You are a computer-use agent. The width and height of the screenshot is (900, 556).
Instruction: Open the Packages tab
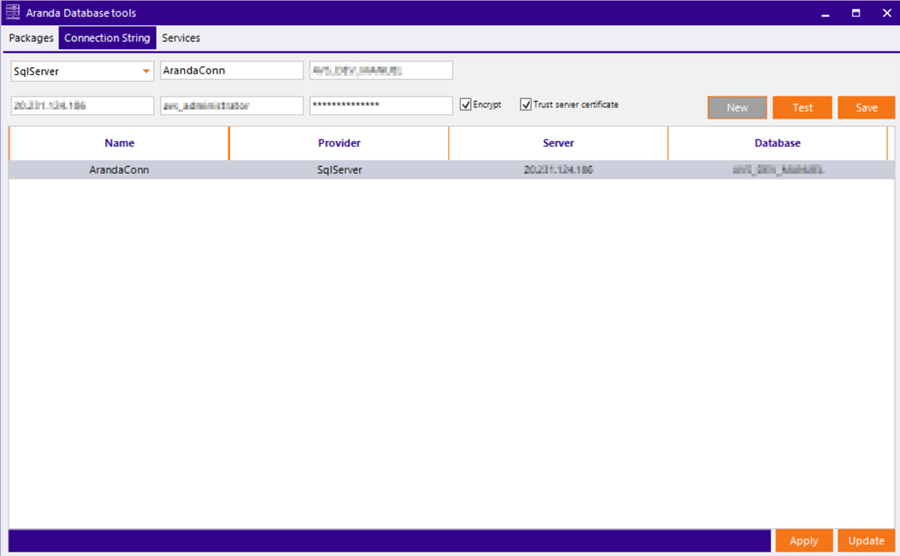(31, 38)
